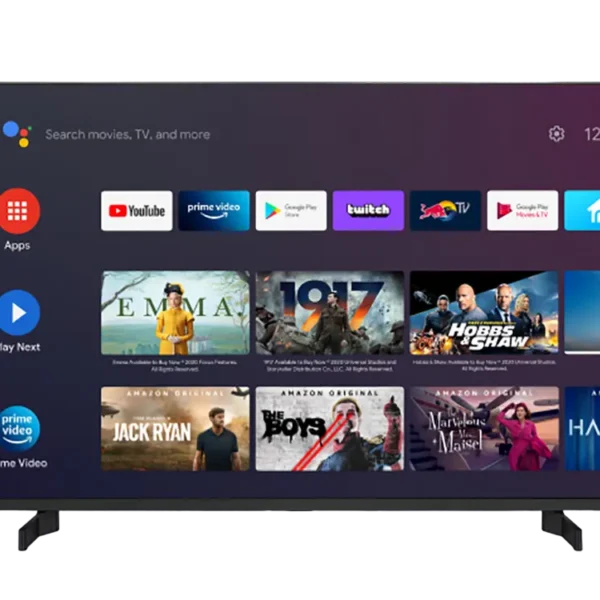The image size is (600, 600).
Task: Launch the Twitch app tile
Action: (368, 211)
